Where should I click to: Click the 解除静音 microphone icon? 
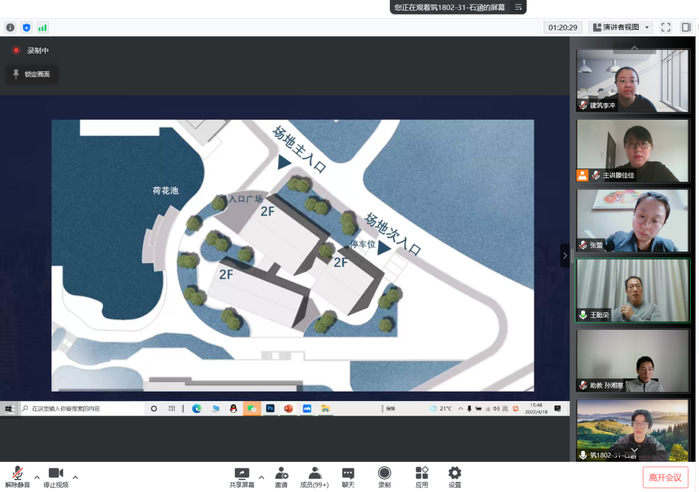[x=17, y=472]
